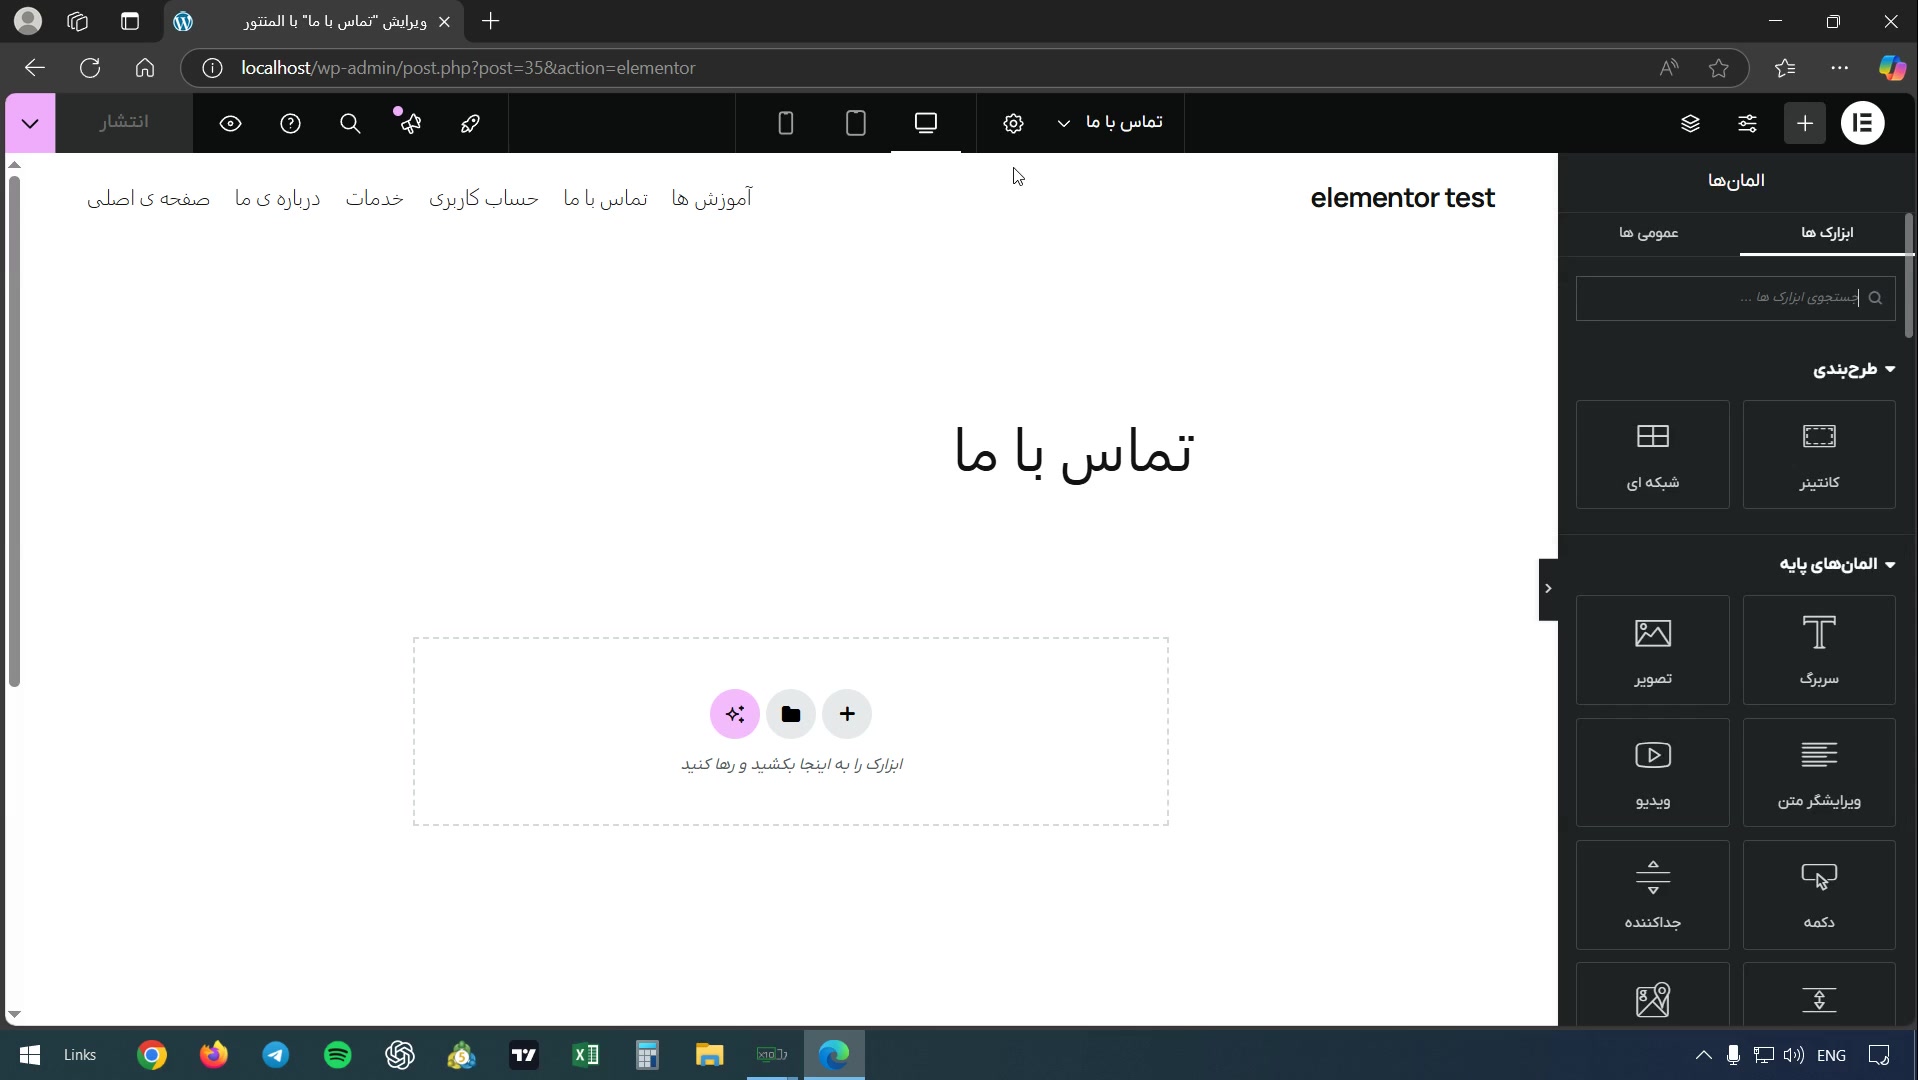Open the help question mark icon

pos(290,123)
